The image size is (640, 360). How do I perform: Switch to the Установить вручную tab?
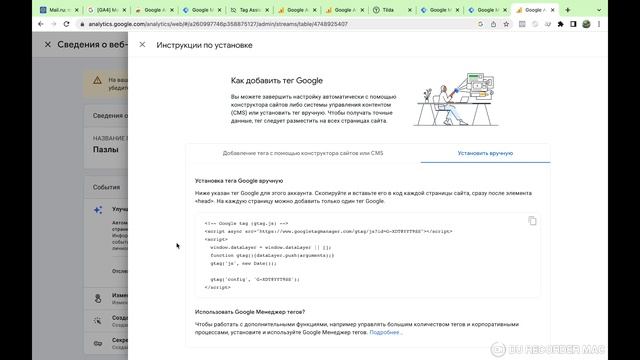[485, 153]
